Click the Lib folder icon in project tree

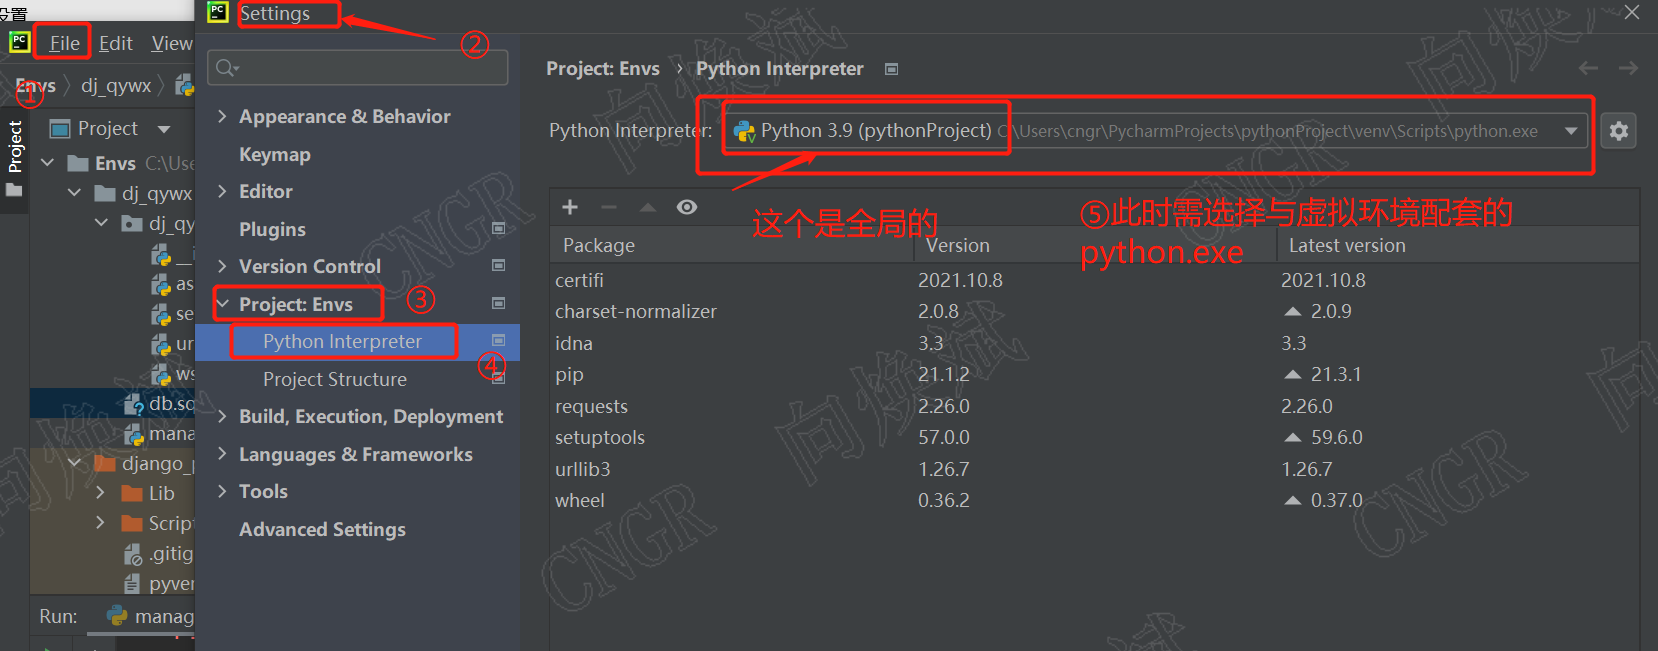point(132,493)
